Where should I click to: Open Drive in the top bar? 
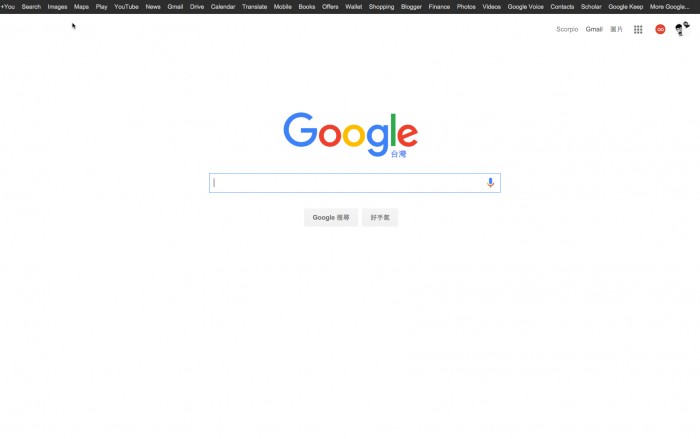click(197, 7)
